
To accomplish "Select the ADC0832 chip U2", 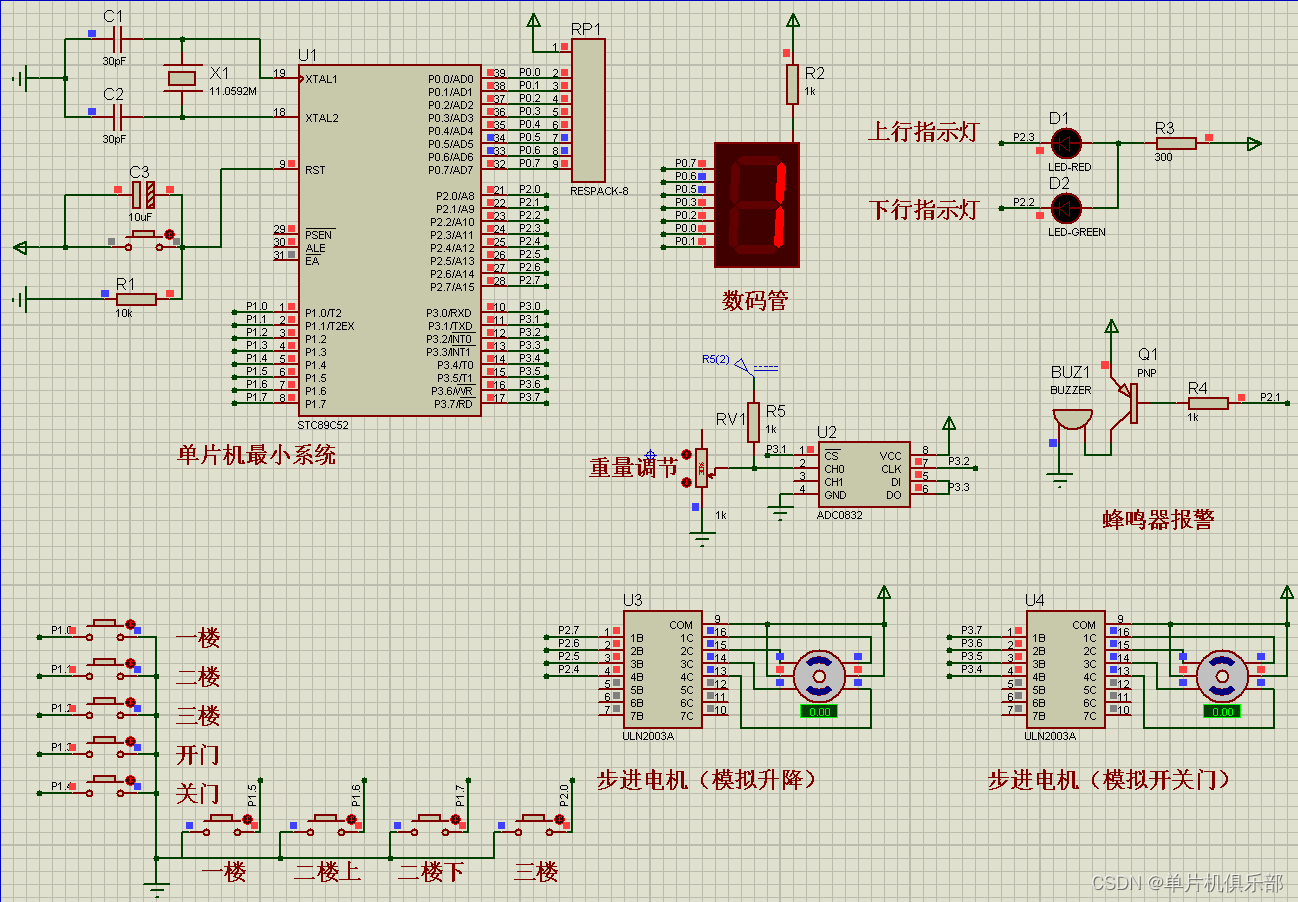I will point(864,474).
